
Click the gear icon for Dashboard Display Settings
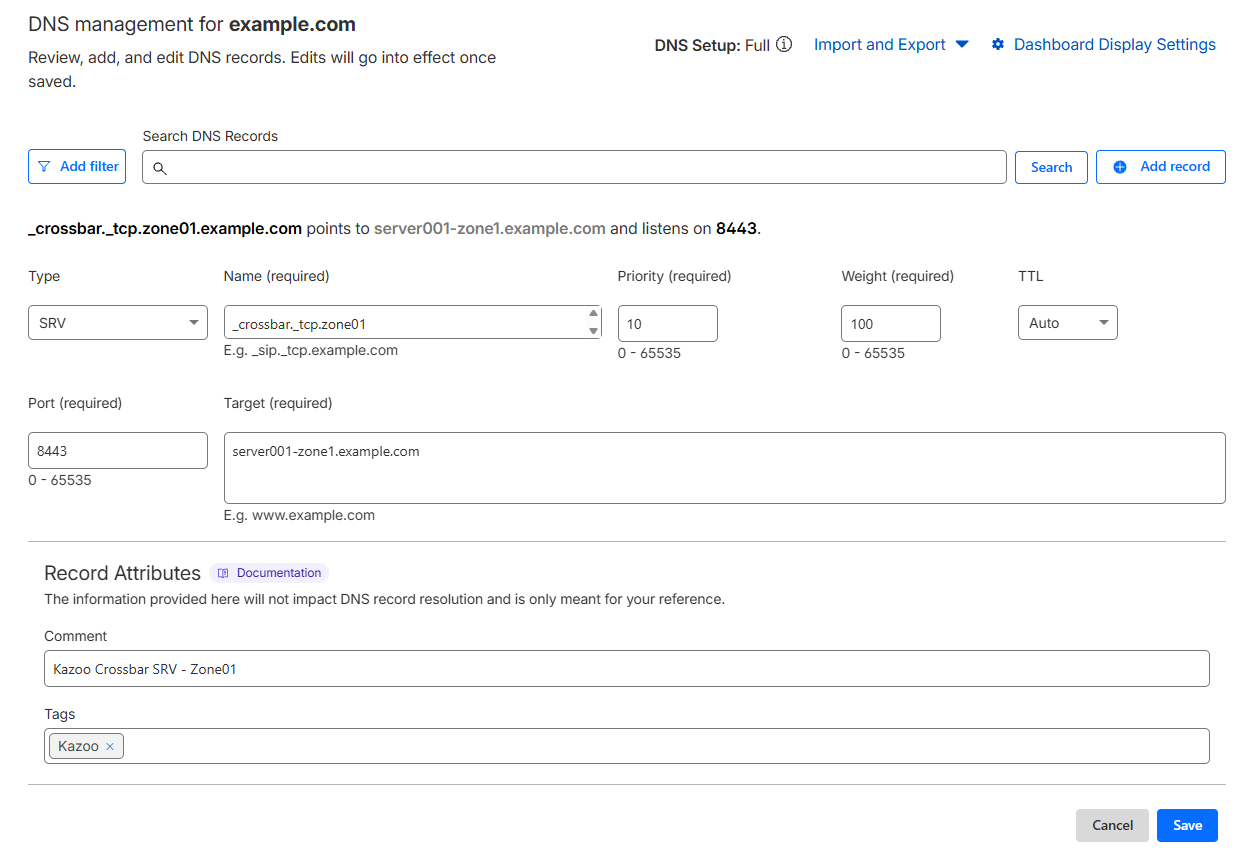[x=998, y=44]
